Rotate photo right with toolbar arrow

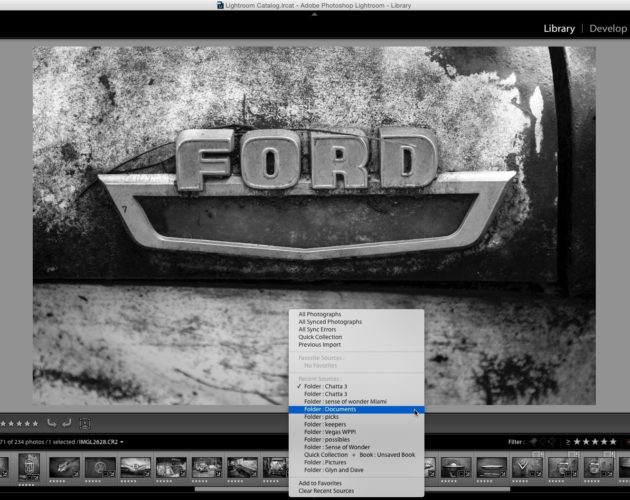[67, 423]
